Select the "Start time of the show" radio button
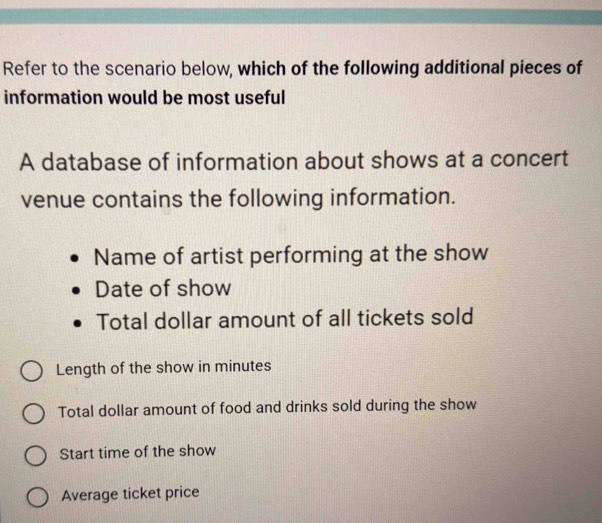This screenshot has height=523, width=602. 34,456
